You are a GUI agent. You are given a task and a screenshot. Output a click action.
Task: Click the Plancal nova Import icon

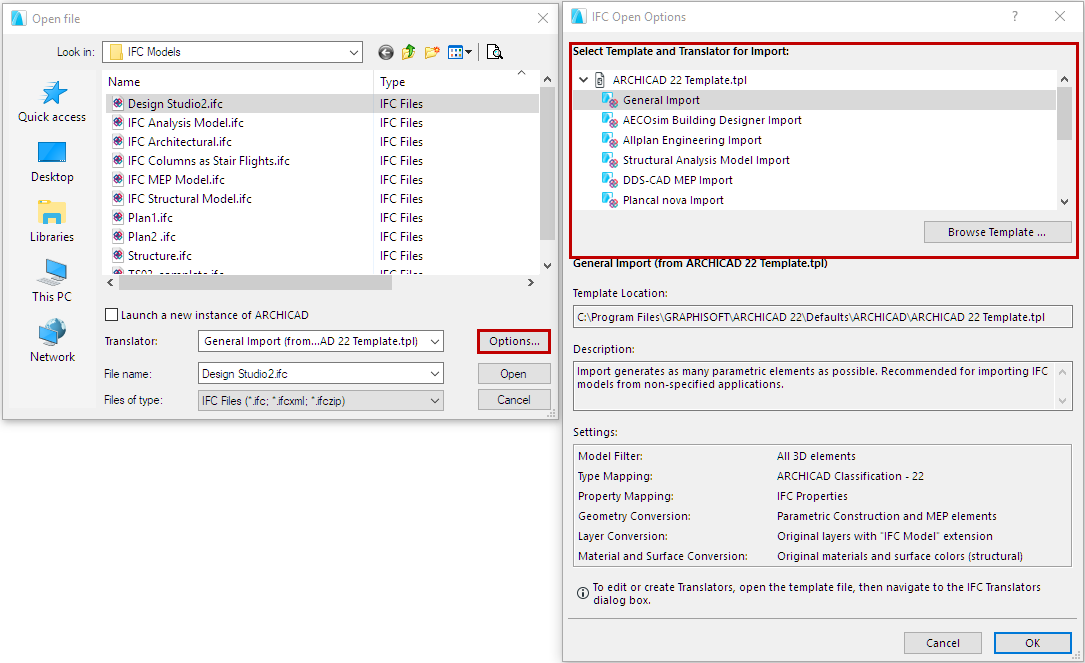(x=610, y=201)
